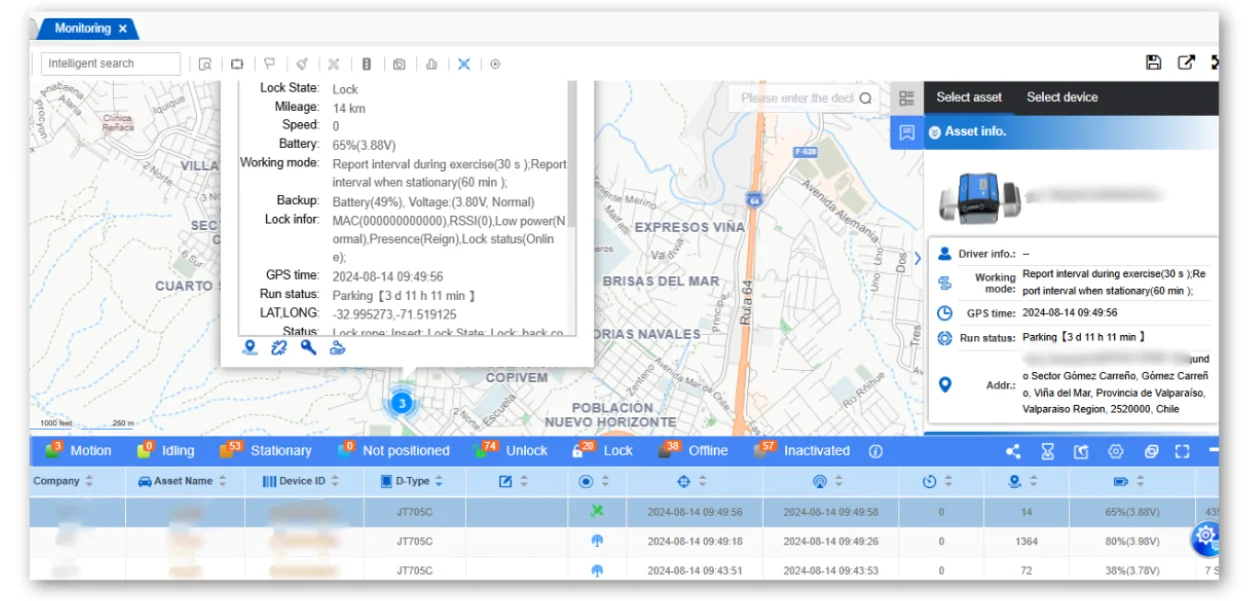Toggle the blue cross cluster icon in toolbar
This screenshot has height=601, width=1258.
click(x=464, y=64)
